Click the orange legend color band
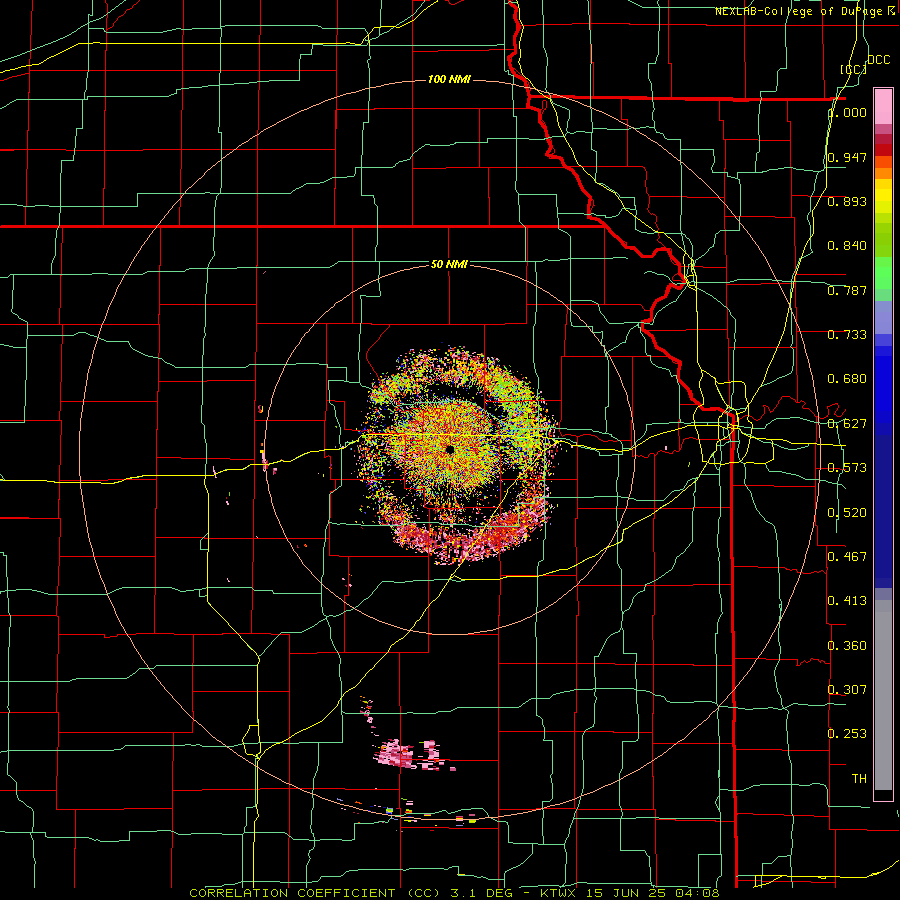 pos(883,173)
